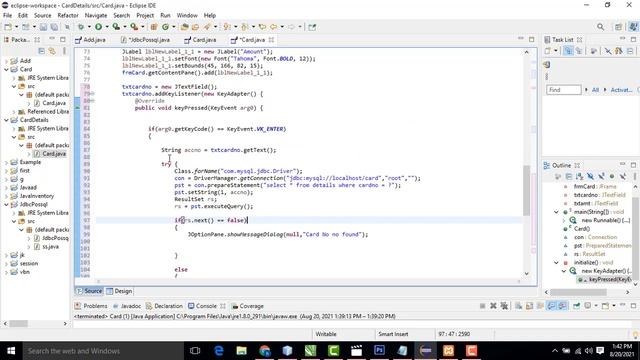640x360 pixels.
Task: Toggle Categorized view in Task List toolbar
Action: (x=568, y=51)
